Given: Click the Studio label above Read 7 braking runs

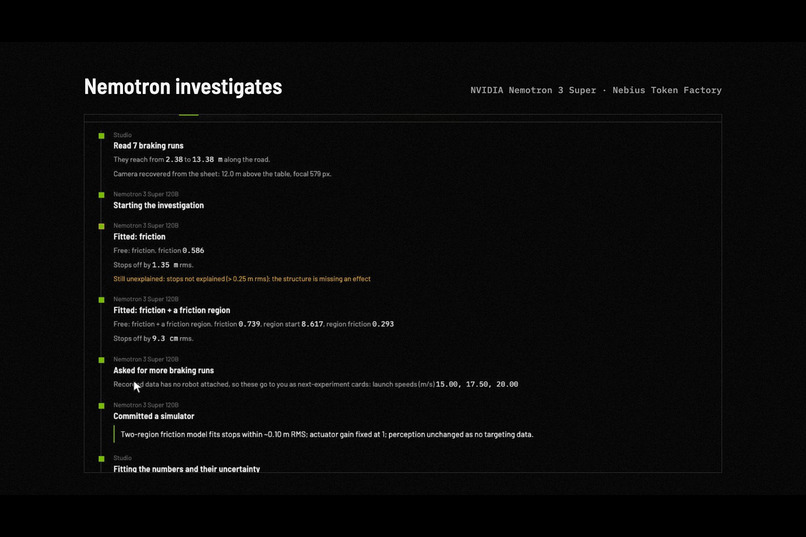Looking at the screenshot, I should tap(122, 135).
